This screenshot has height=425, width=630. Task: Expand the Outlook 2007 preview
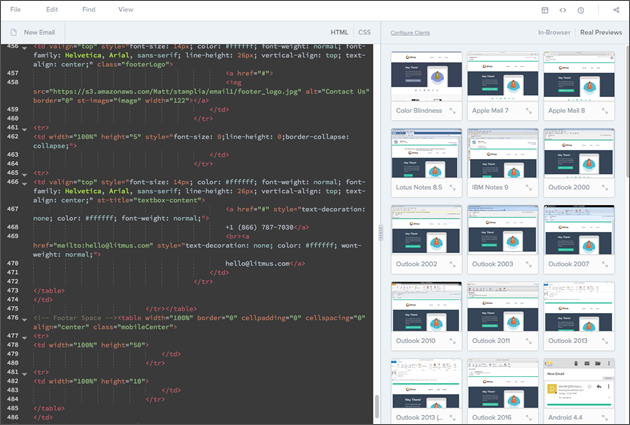(x=605, y=264)
